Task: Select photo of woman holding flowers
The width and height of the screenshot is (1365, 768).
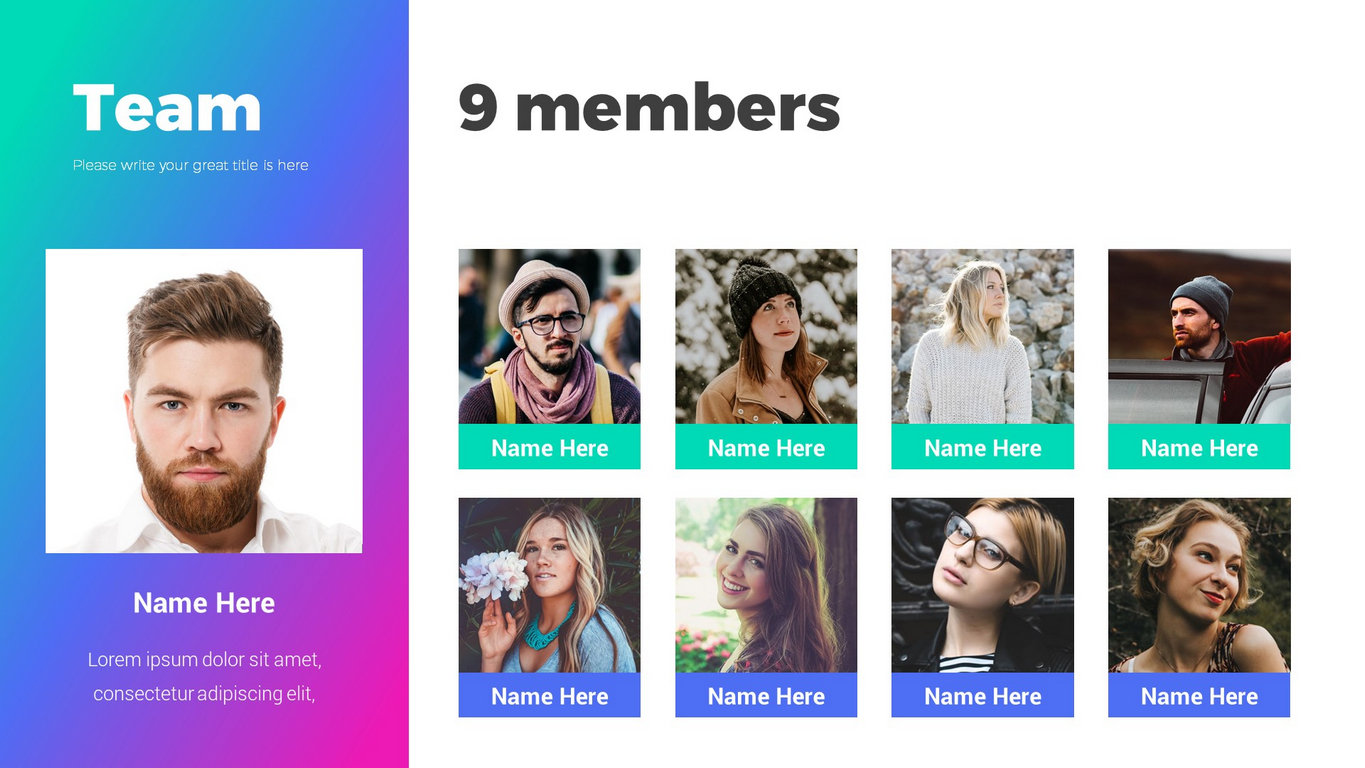Action: 549,585
